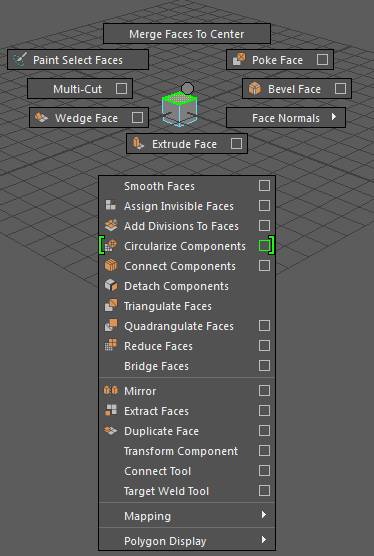Open Poke Face options box
The image size is (374, 556).
(322, 59)
